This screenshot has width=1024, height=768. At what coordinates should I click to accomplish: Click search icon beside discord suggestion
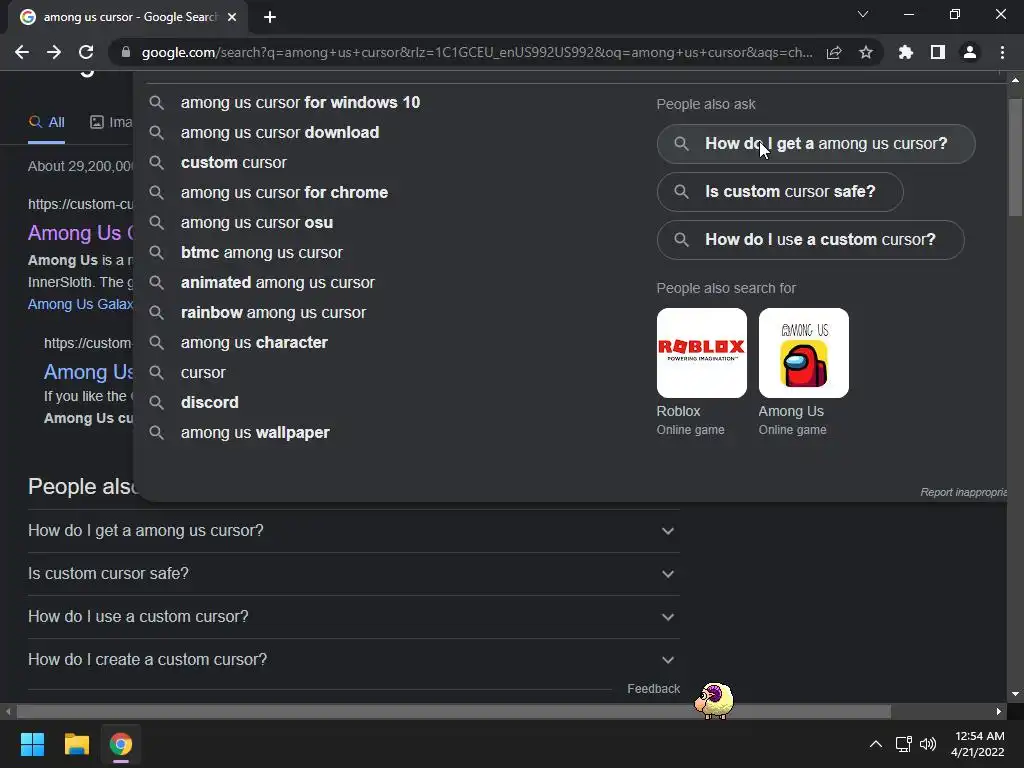[x=156, y=403]
